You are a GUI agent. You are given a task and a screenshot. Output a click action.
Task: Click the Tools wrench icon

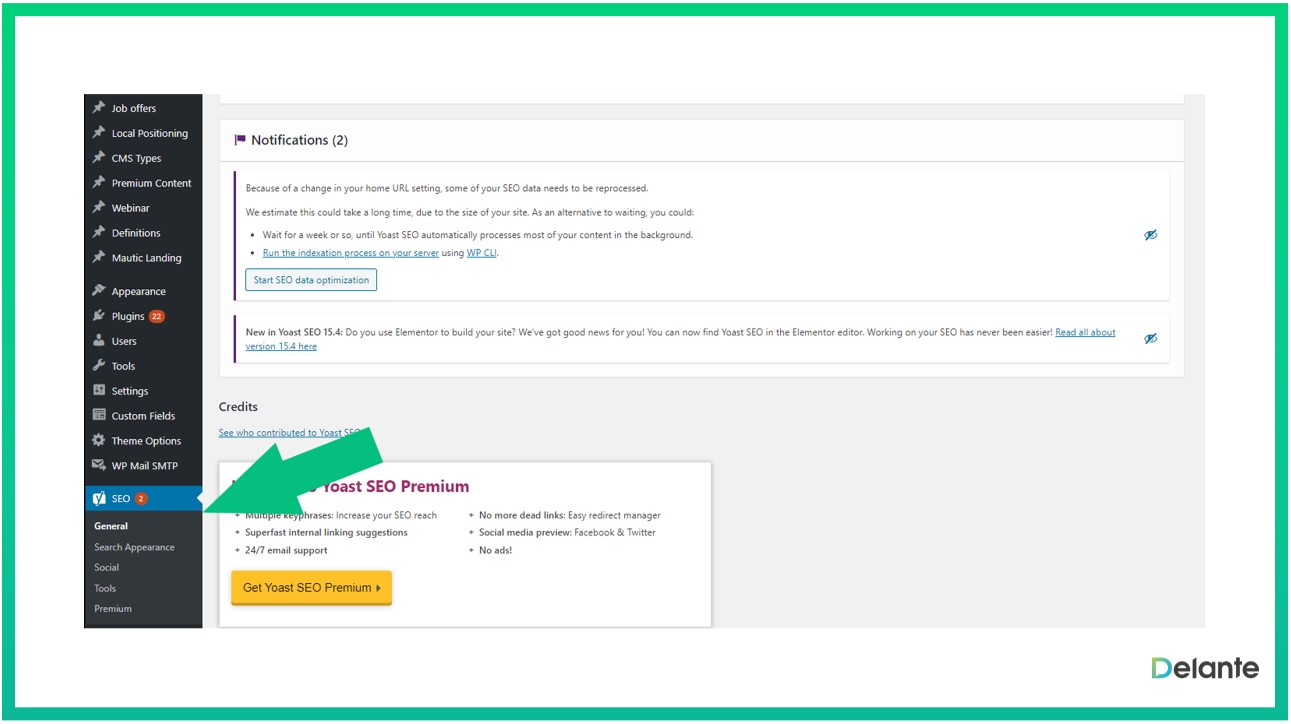(x=99, y=366)
